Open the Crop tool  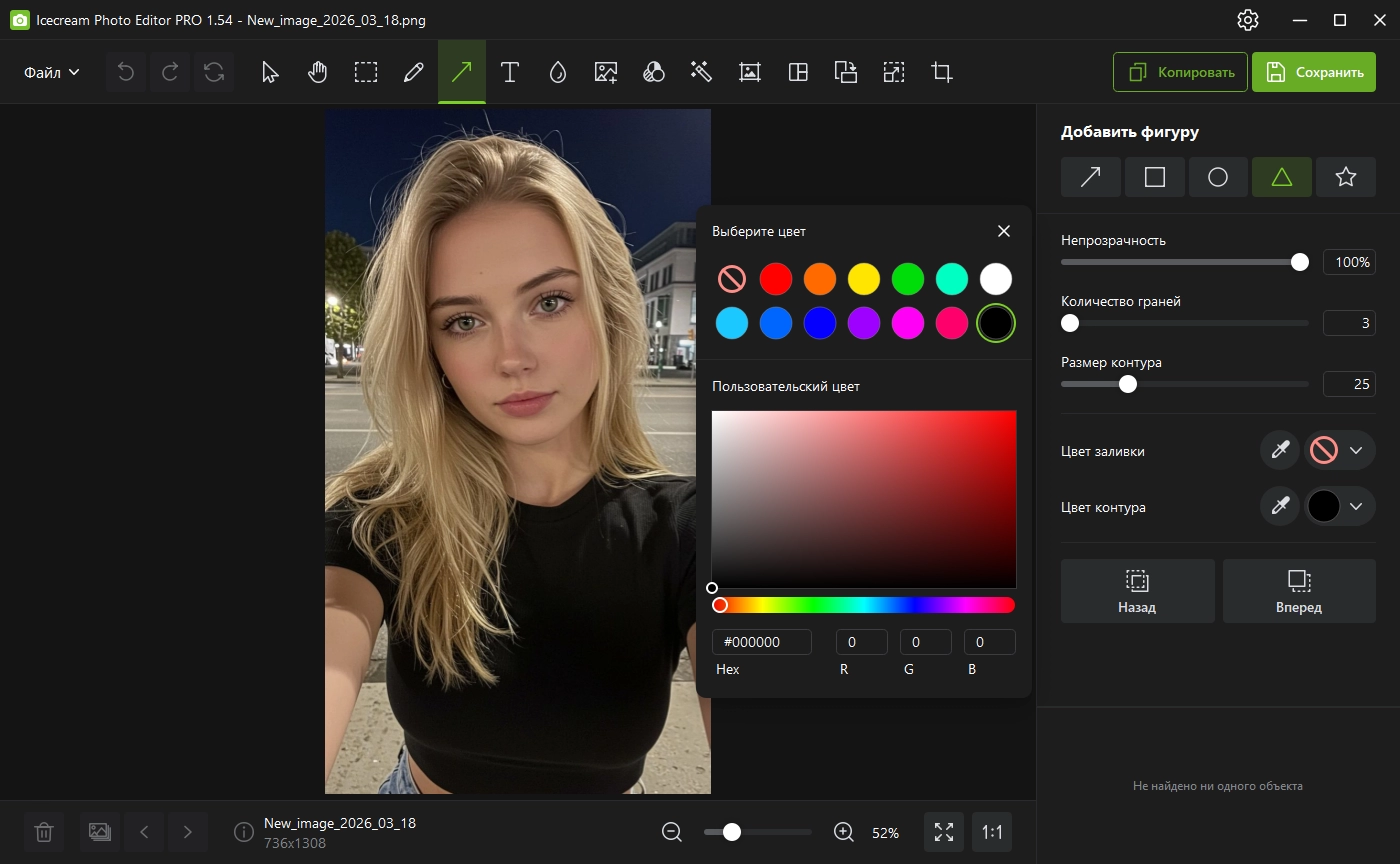[x=941, y=72]
